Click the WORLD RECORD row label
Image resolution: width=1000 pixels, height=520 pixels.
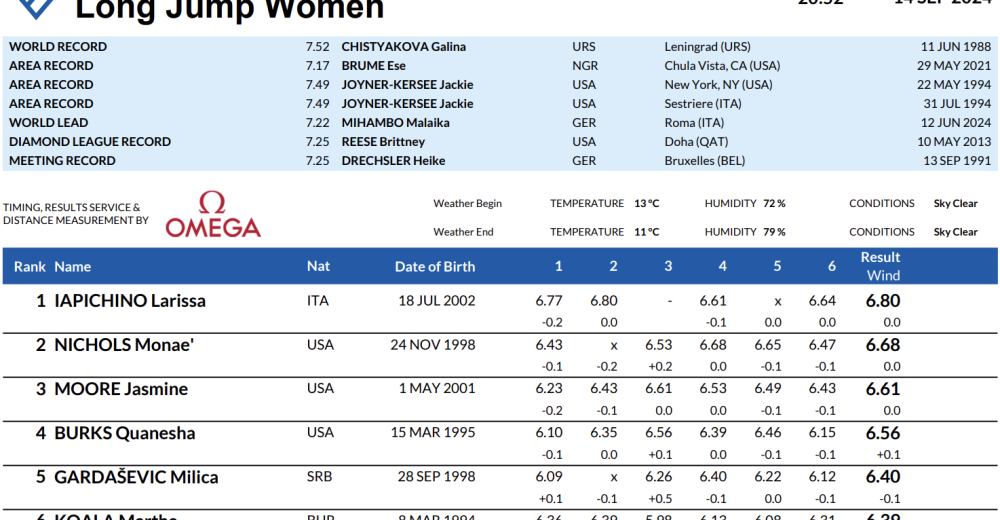coord(58,47)
